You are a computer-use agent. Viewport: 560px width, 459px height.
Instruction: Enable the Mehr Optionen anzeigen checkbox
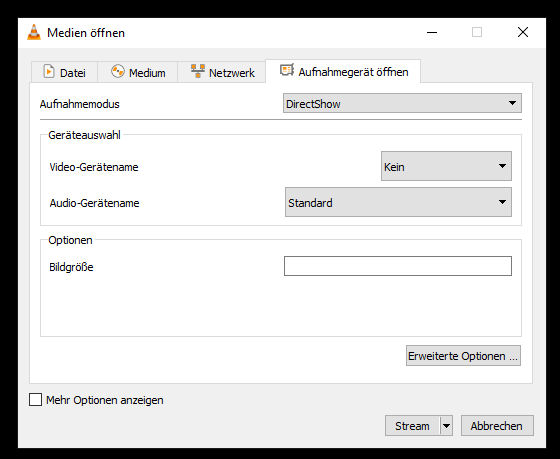tap(35, 400)
